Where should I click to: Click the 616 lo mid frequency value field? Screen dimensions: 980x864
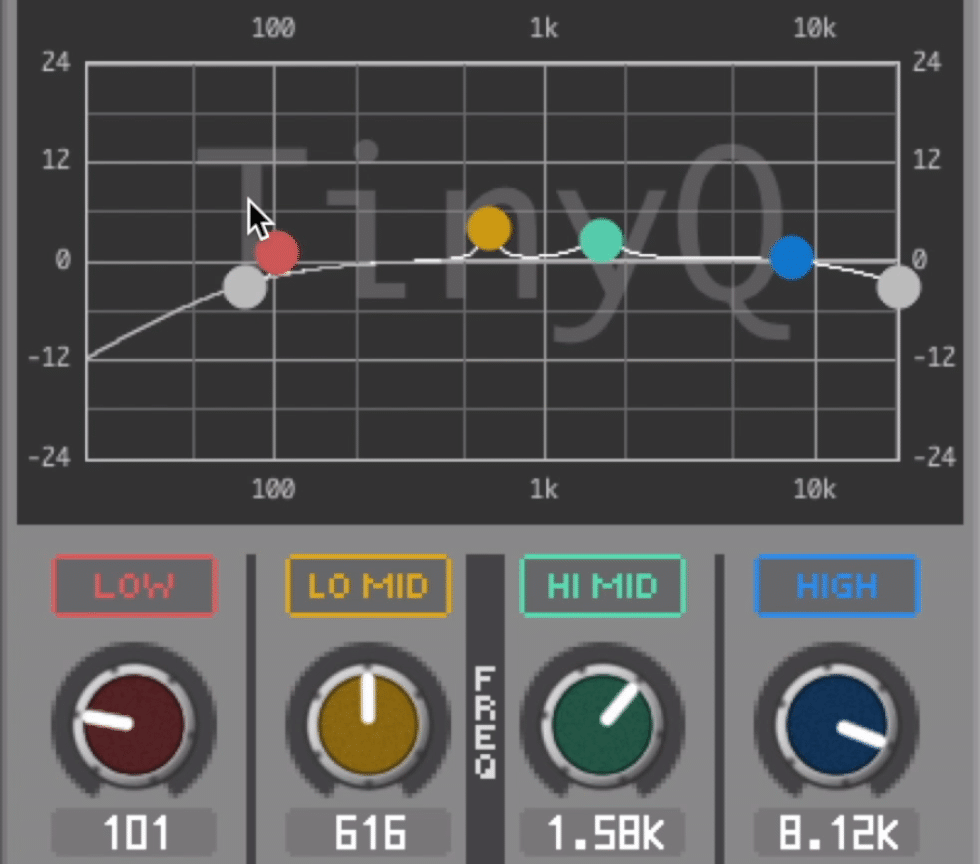(x=368, y=833)
